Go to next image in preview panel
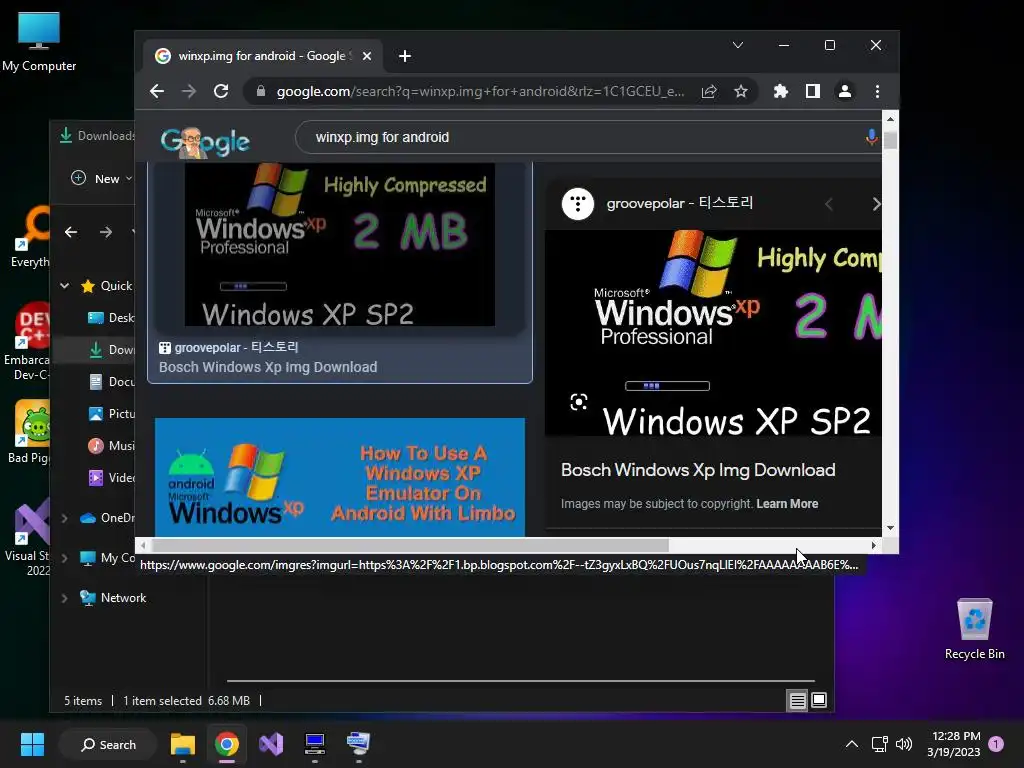 [x=875, y=204]
